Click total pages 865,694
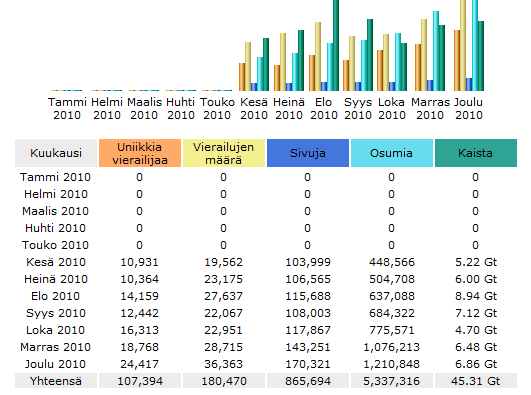This screenshot has height=395, width=531. (x=307, y=381)
